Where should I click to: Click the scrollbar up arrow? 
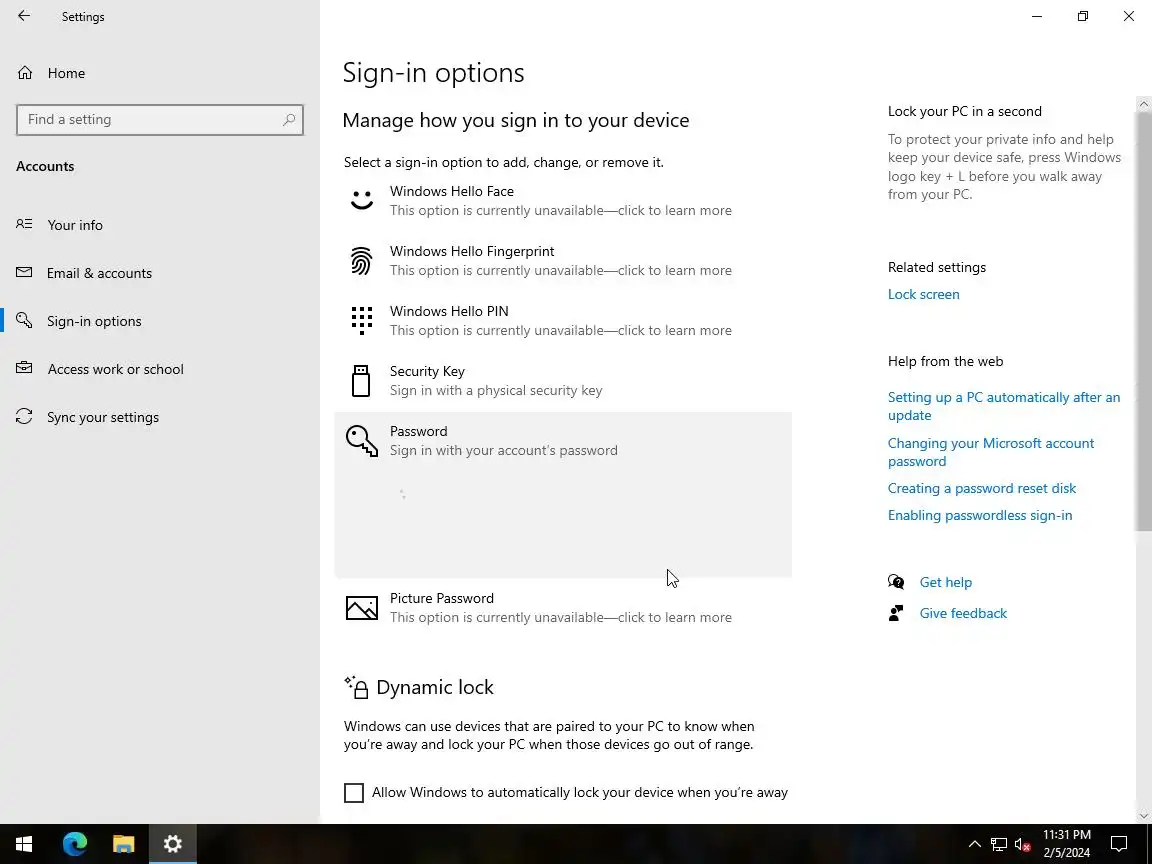pyautogui.click(x=1144, y=104)
